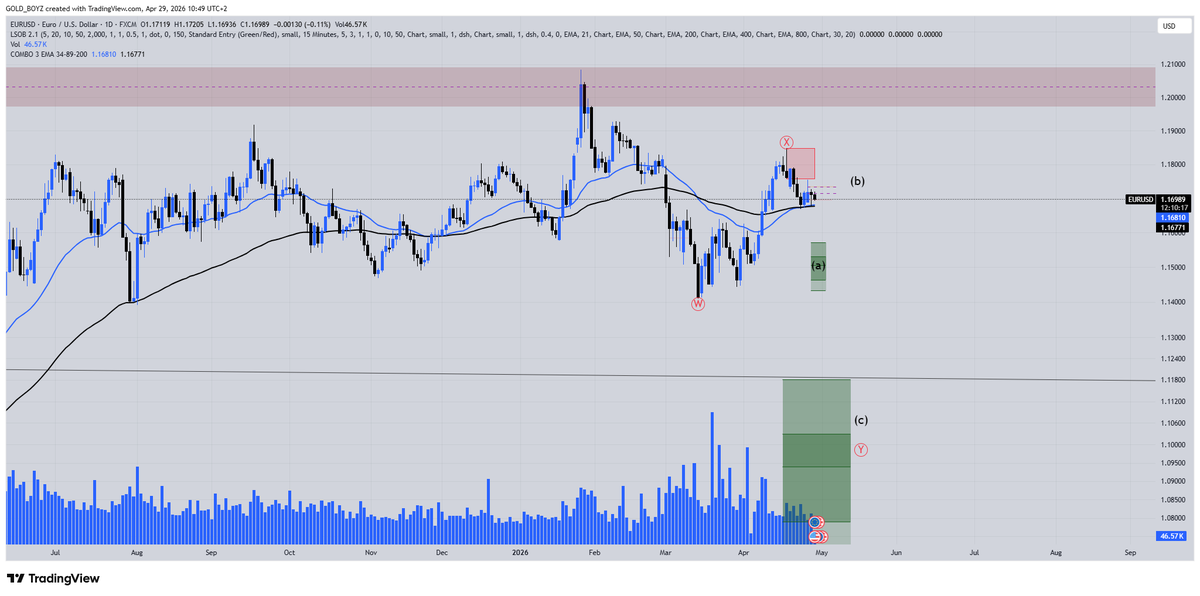1200x596 pixels.
Task: Click the TradingView logo
Action: pyautogui.click(x=55, y=579)
